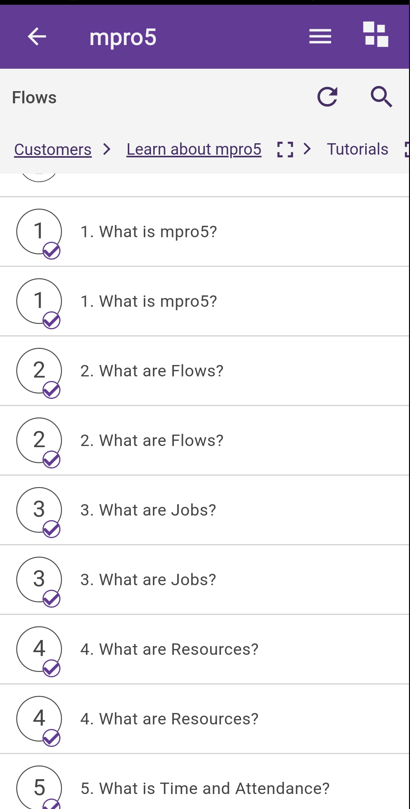Click first What is mpro5 checkmark badge
Screen dimensions: 410x809
[51, 251]
